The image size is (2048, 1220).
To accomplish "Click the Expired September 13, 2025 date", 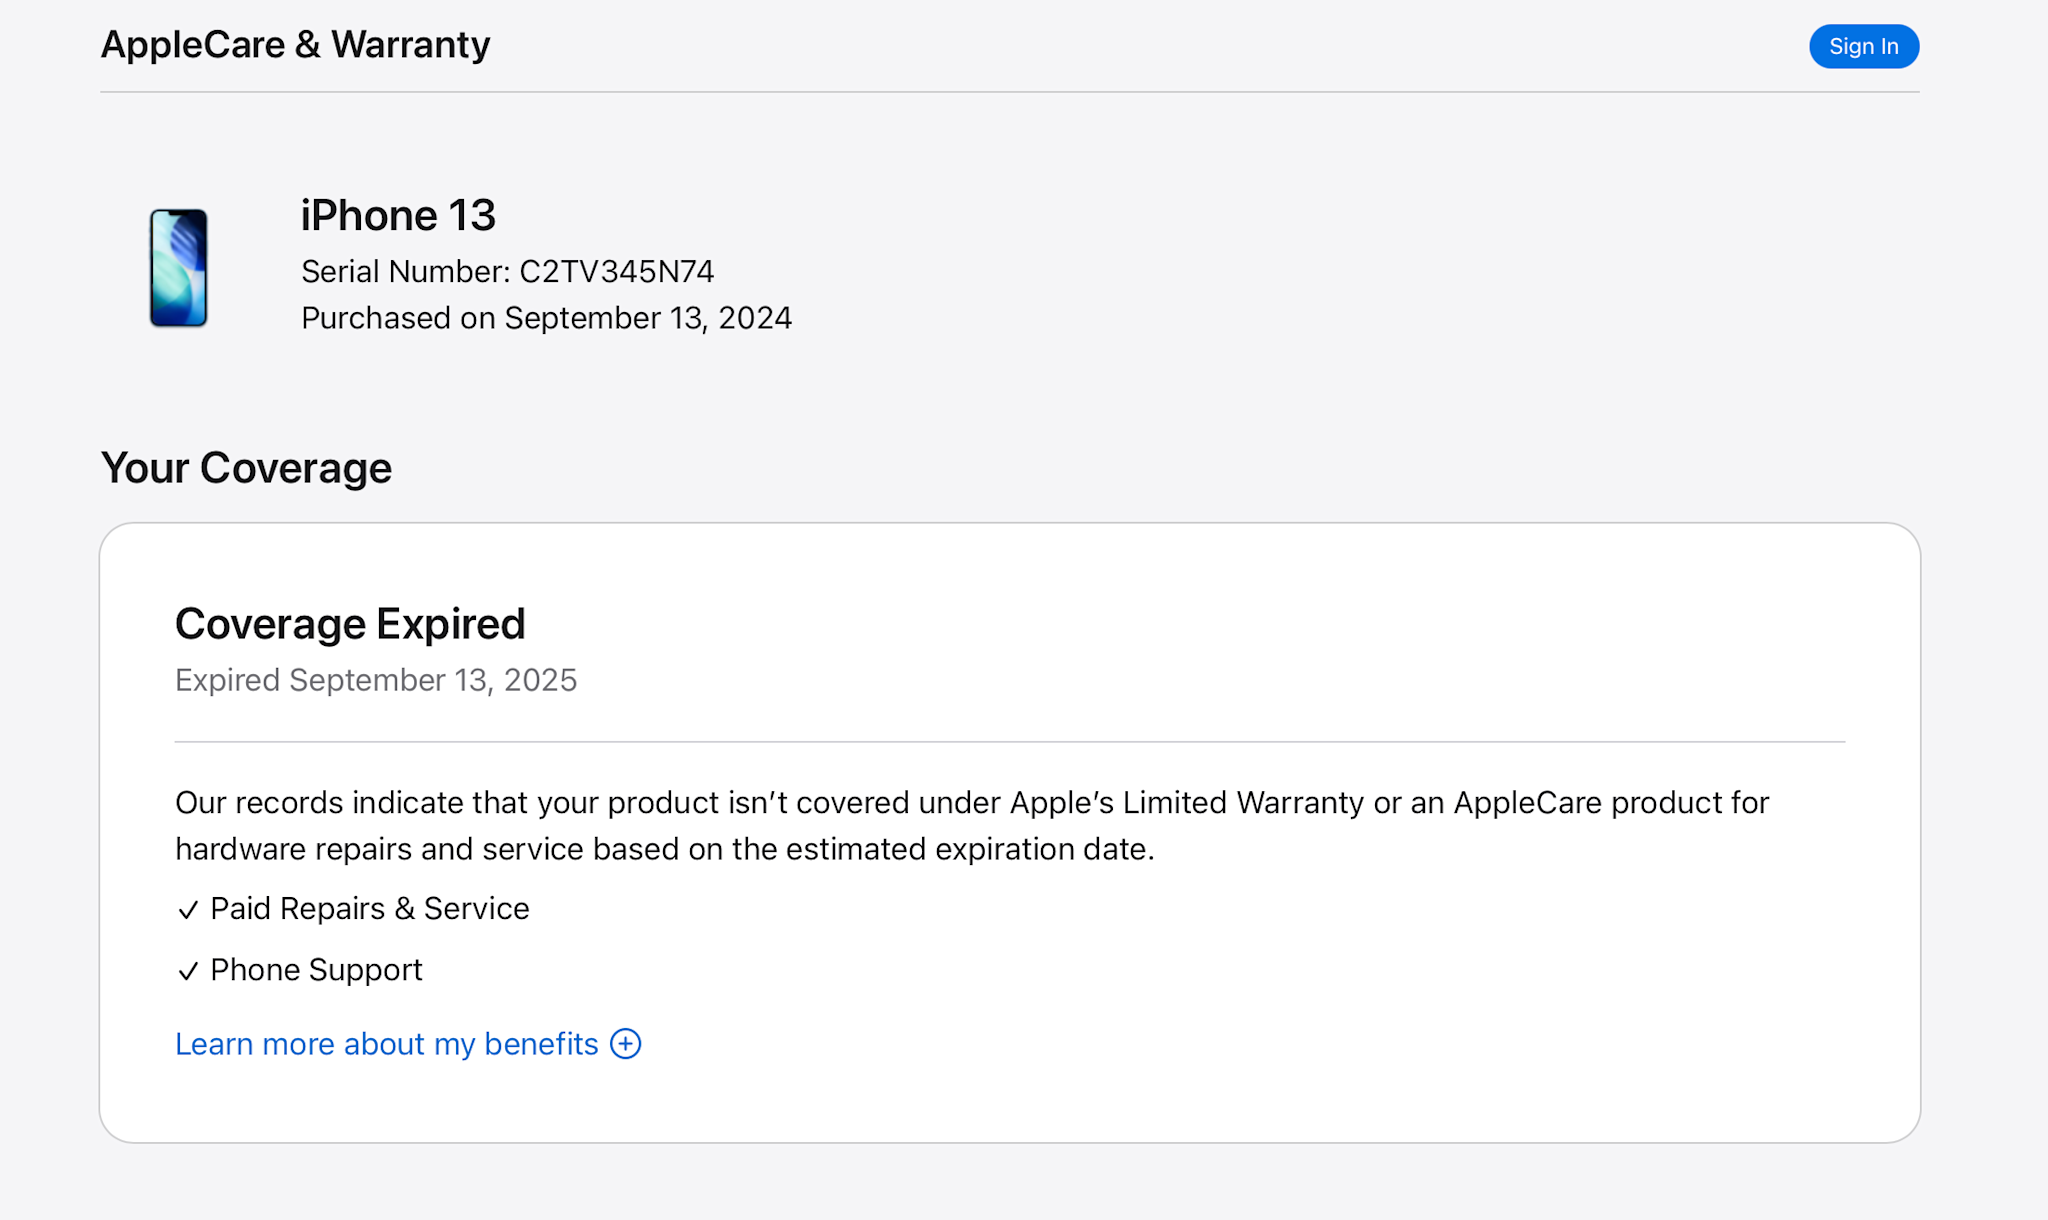I will 376,680.
